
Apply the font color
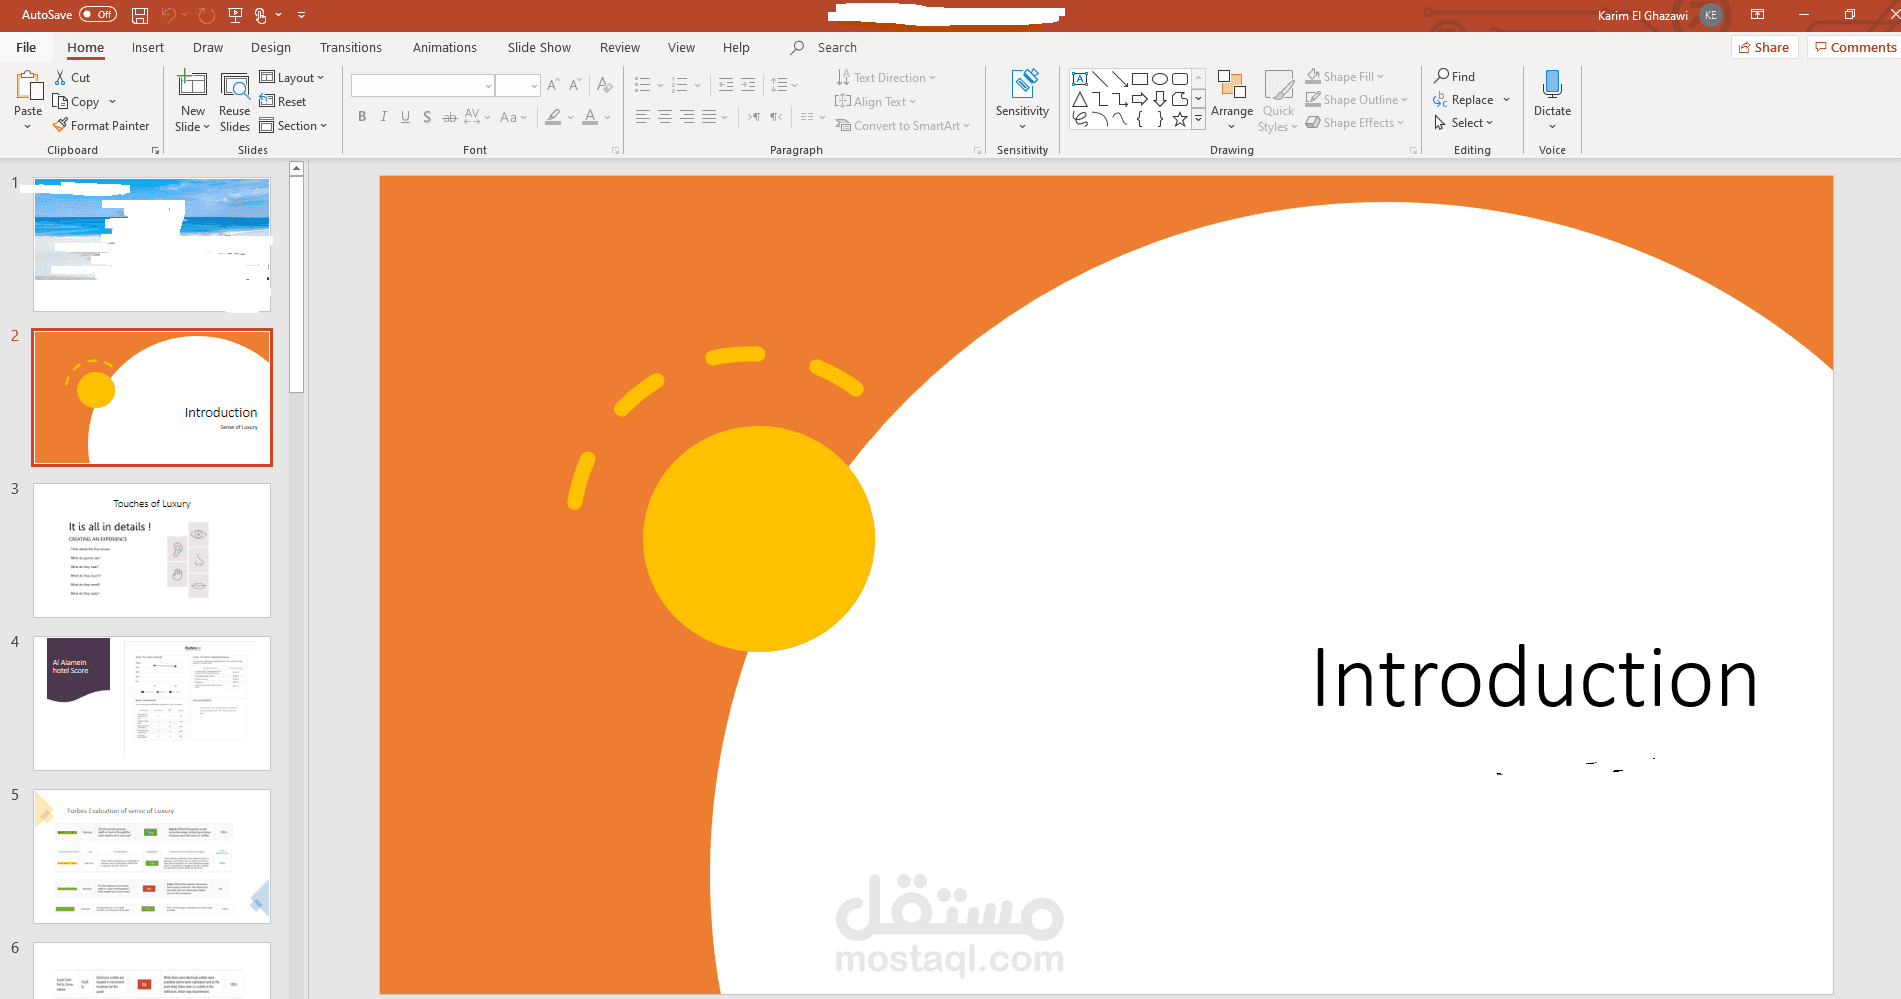pos(590,117)
